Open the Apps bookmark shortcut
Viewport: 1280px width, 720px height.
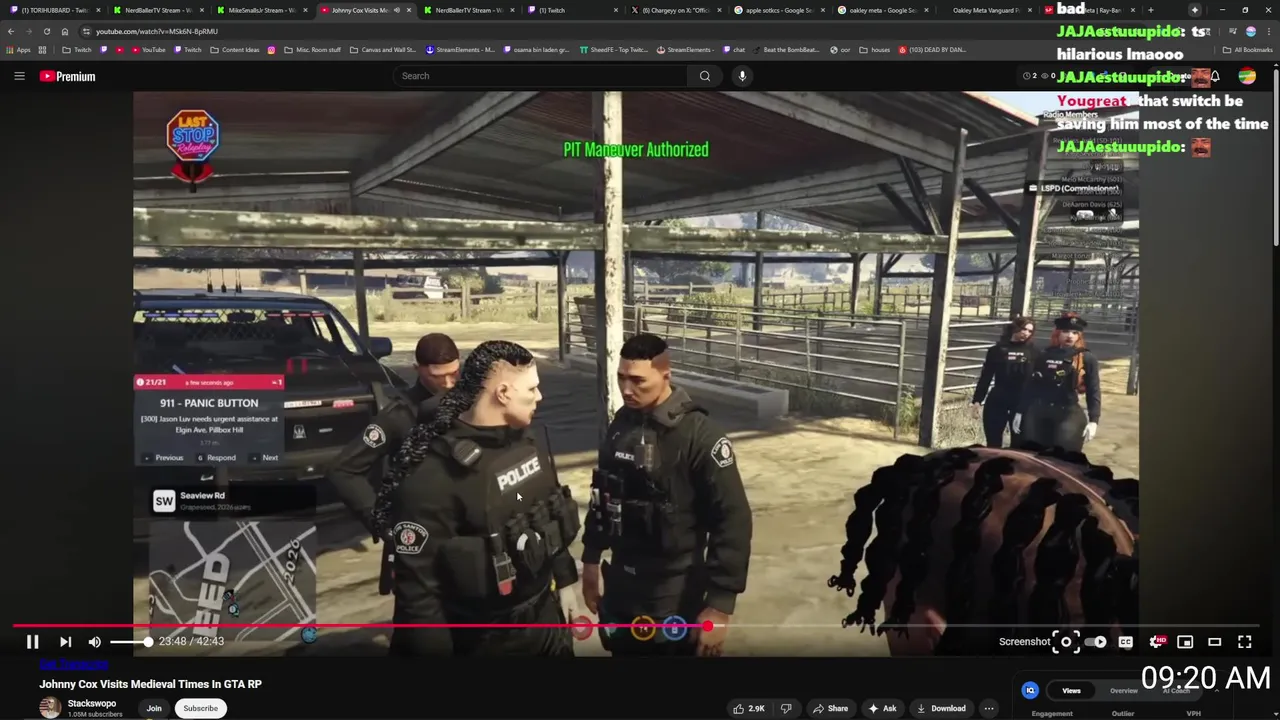click(19, 50)
